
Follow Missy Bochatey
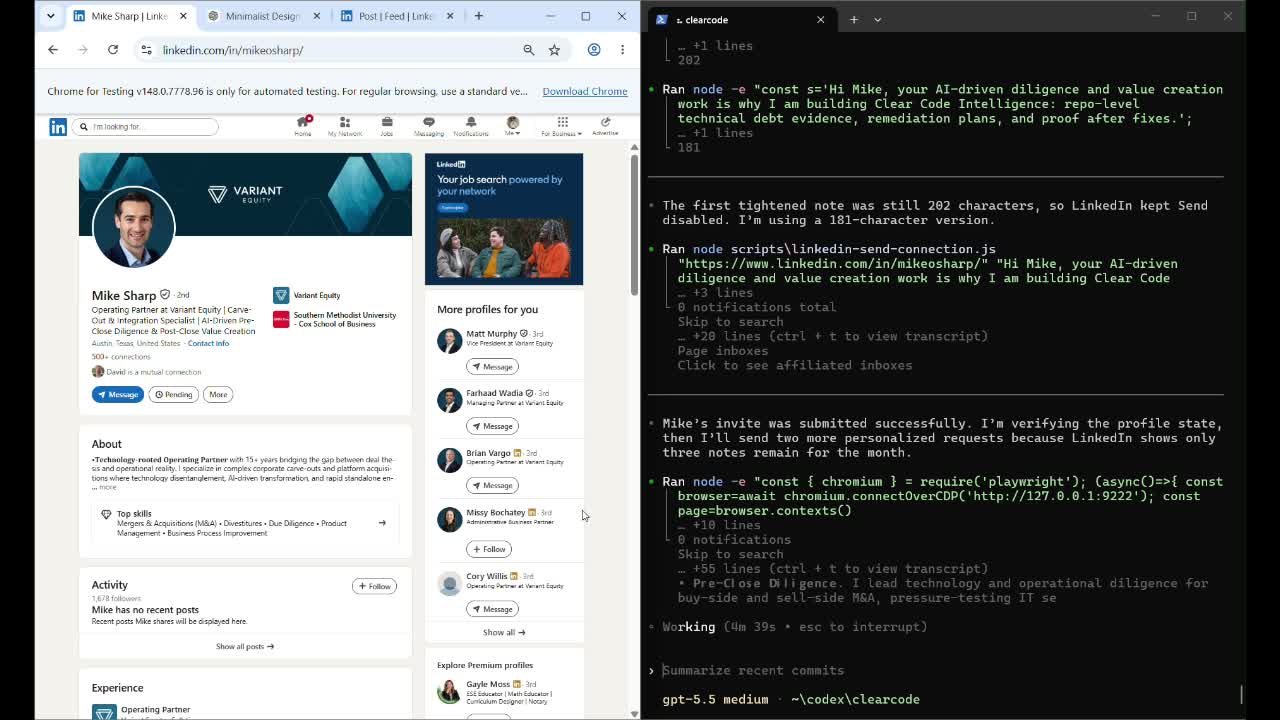[x=489, y=549]
